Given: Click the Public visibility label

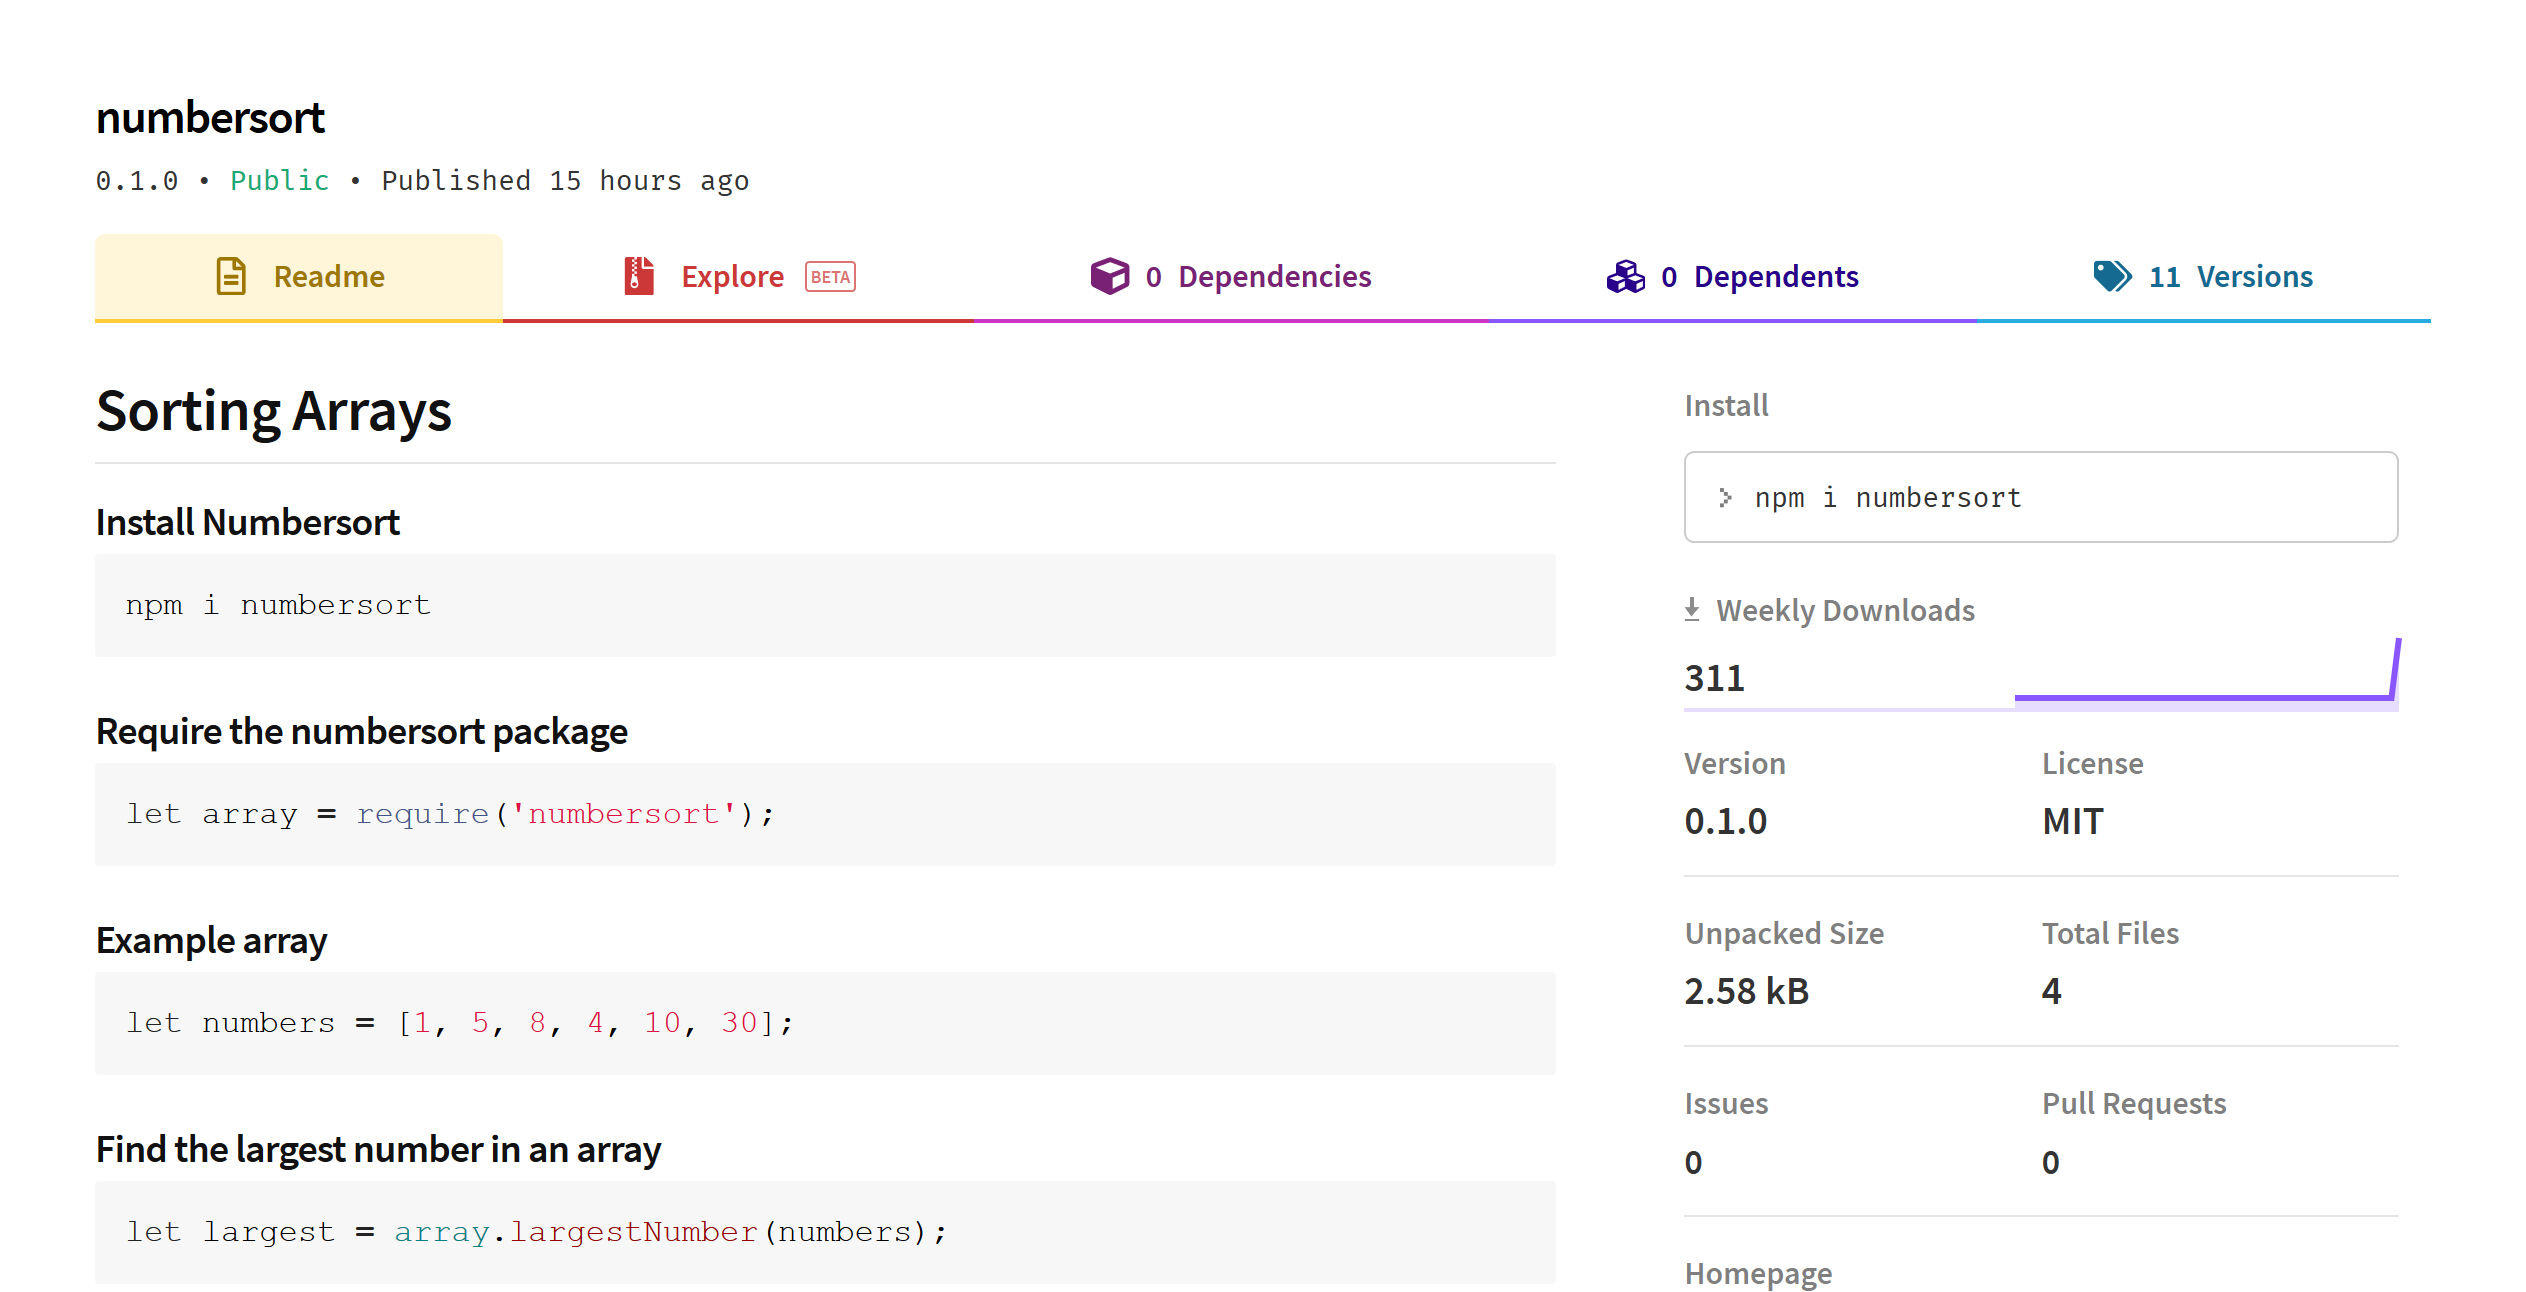Looking at the screenshot, I should click(279, 180).
